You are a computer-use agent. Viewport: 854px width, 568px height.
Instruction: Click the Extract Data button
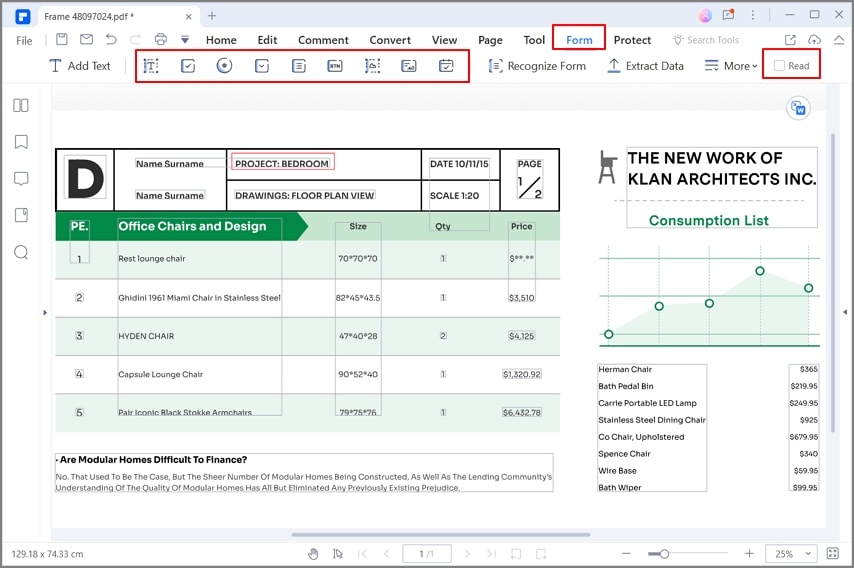pyautogui.click(x=645, y=66)
